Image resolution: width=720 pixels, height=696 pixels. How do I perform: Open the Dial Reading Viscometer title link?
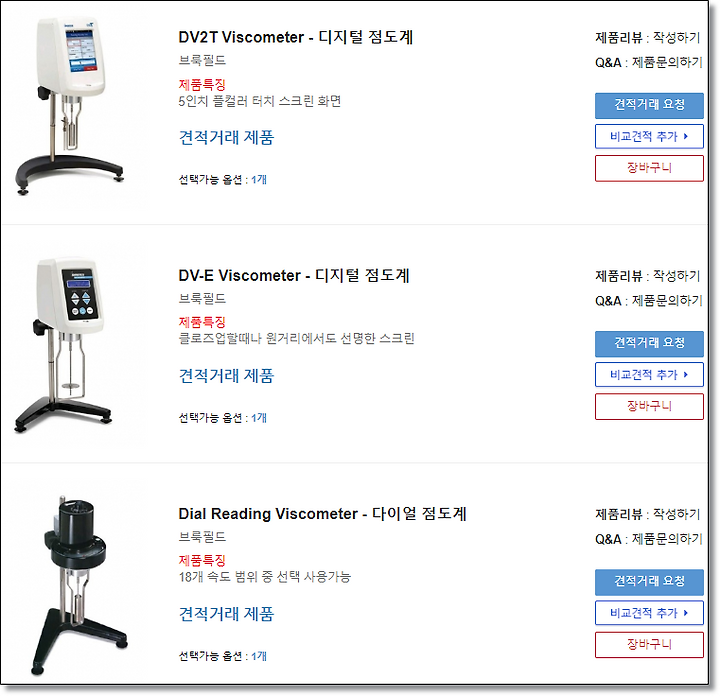point(322,514)
